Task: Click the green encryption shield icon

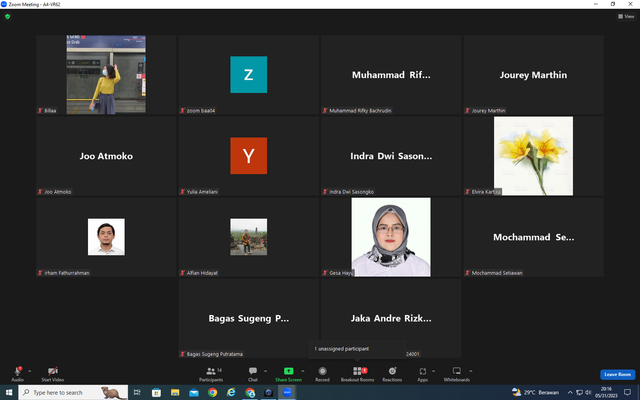Action: click(x=7, y=16)
